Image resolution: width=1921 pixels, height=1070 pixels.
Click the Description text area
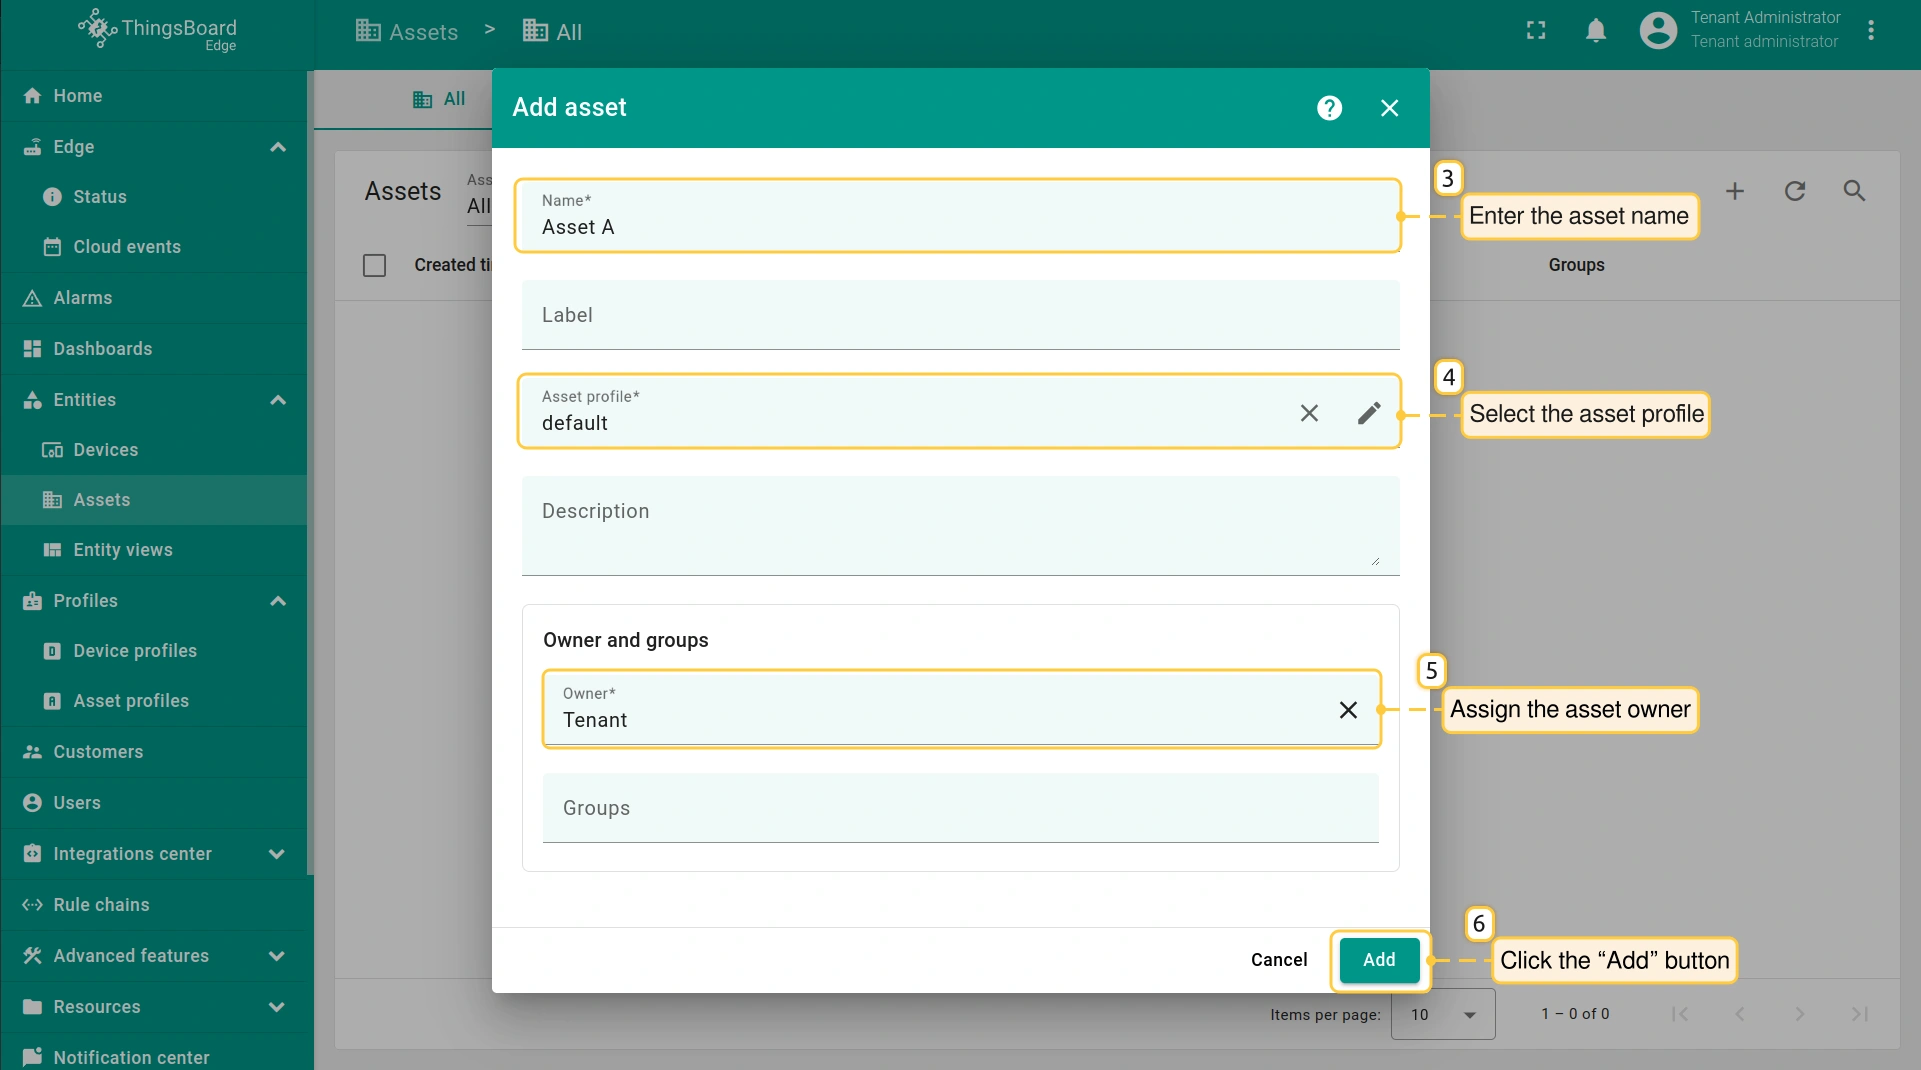tap(960, 525)
